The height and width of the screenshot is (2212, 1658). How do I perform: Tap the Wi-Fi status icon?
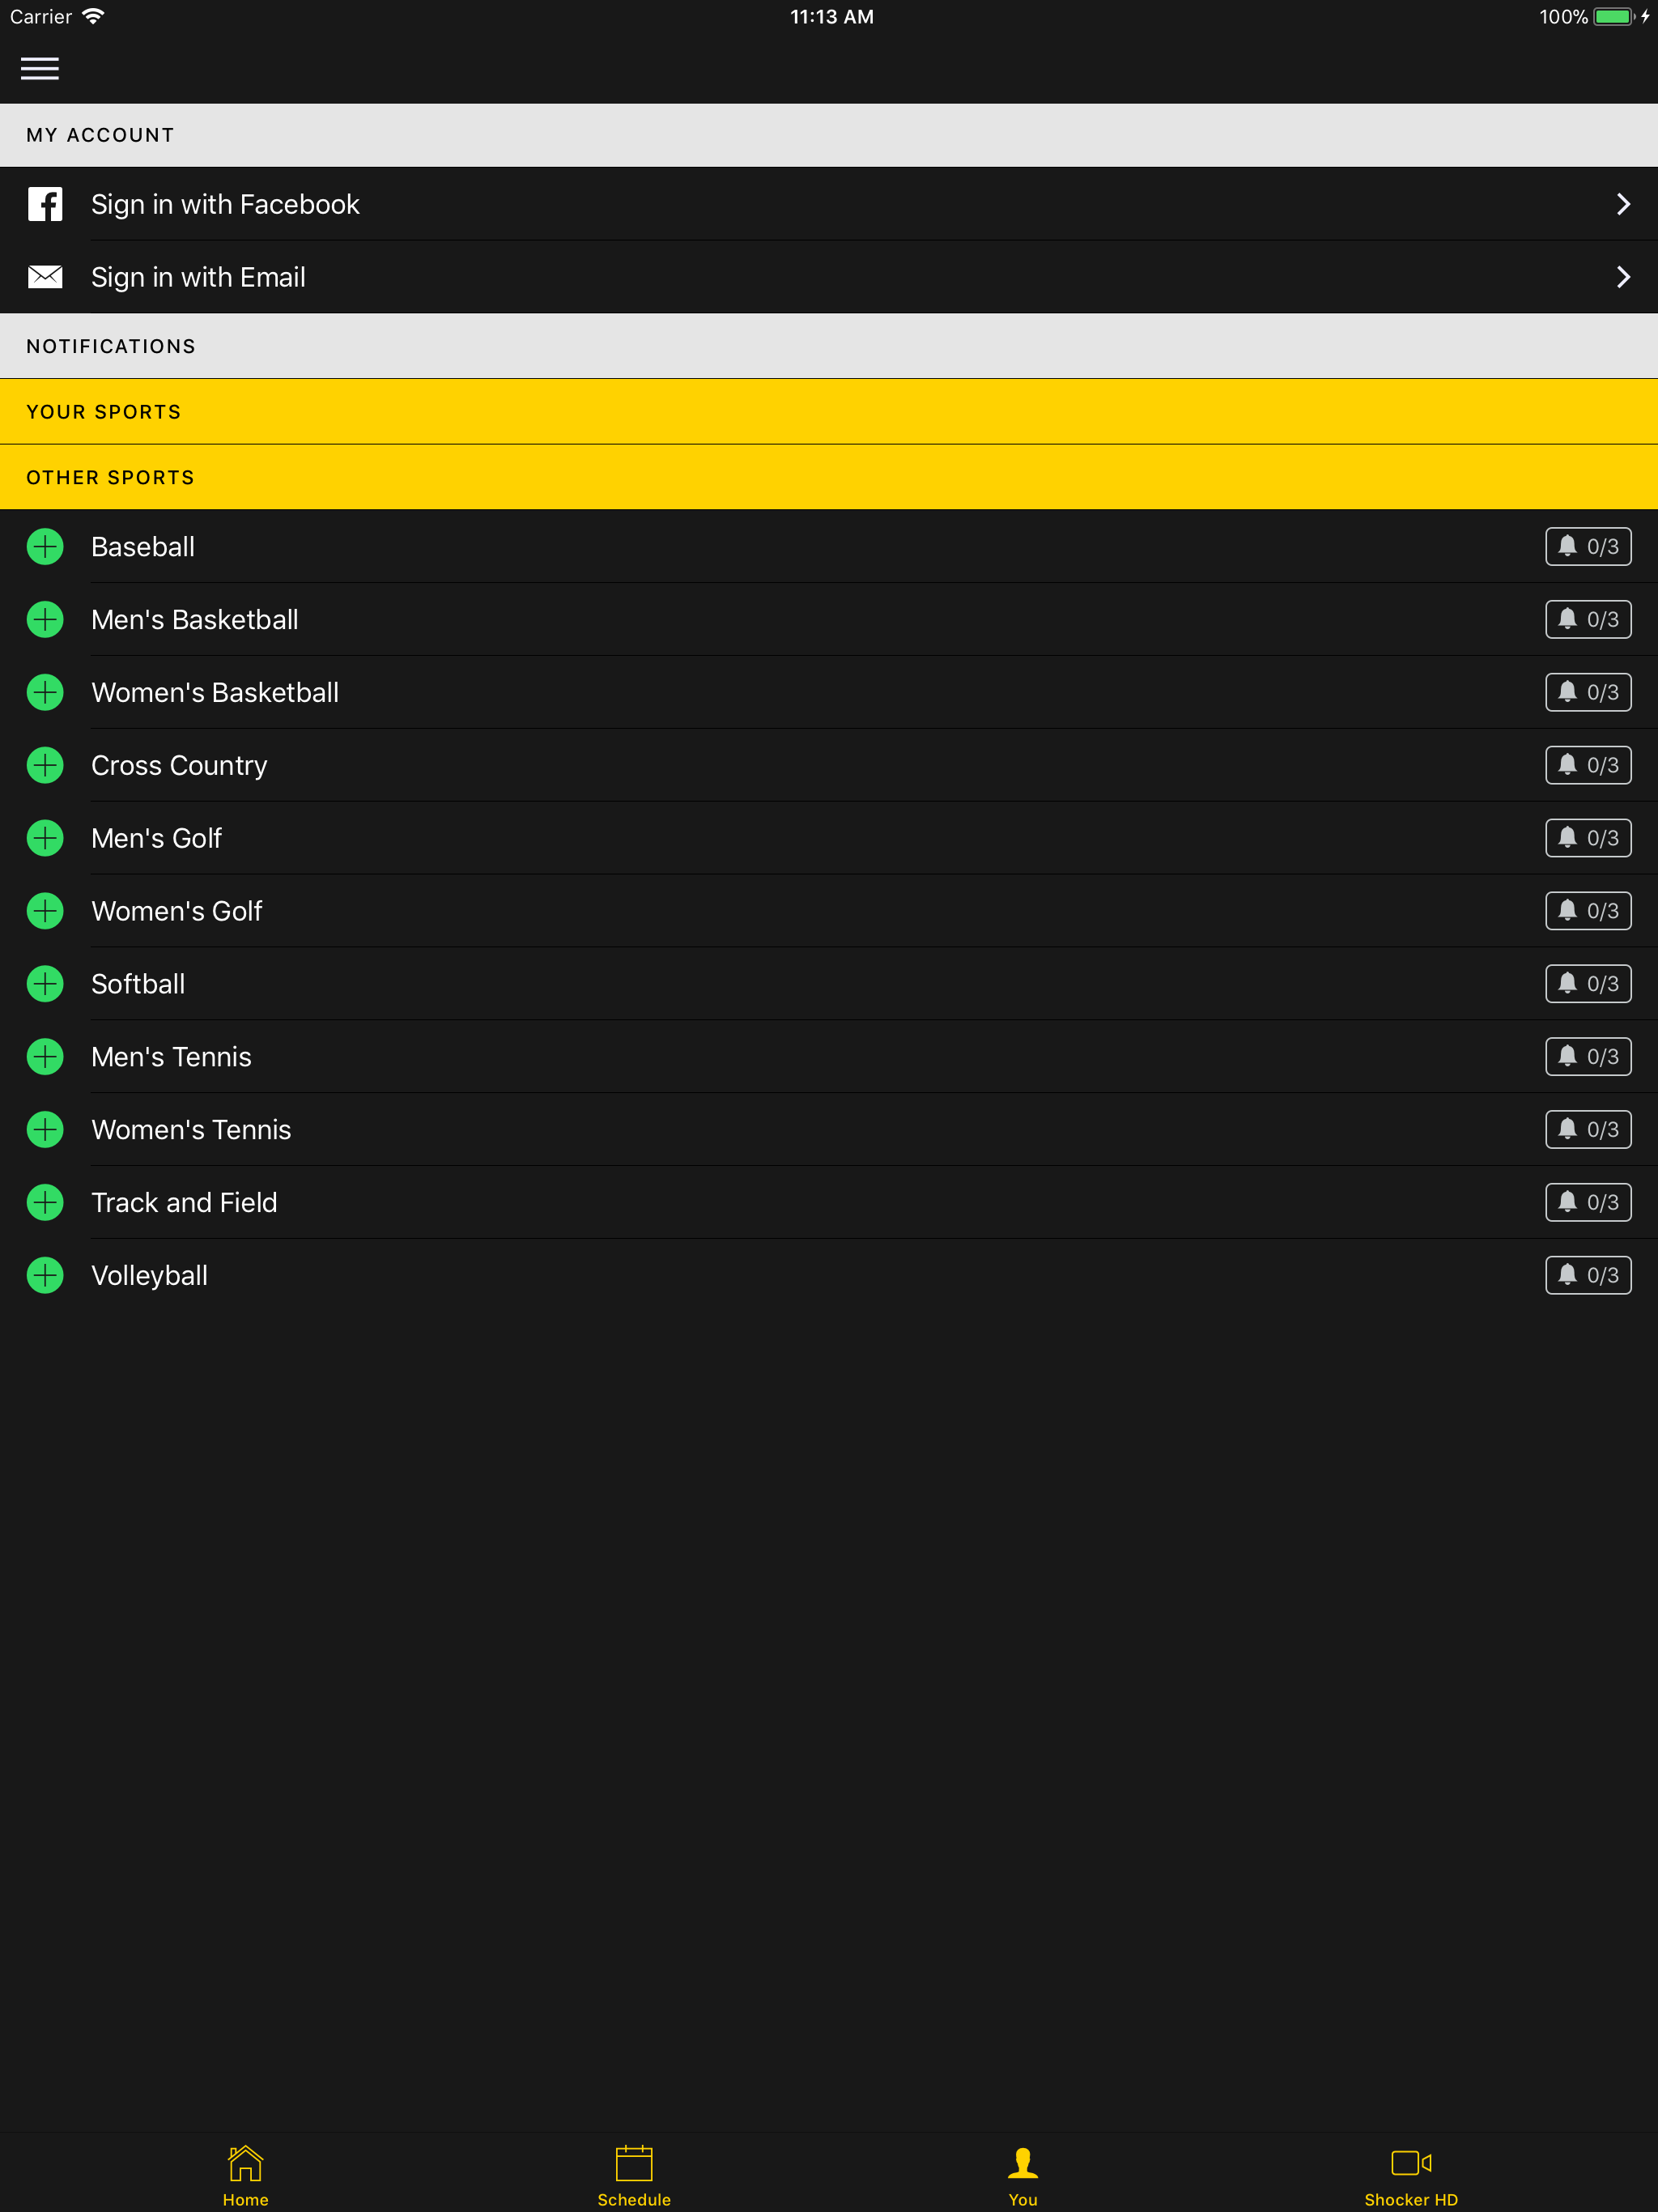pyautogui.click(x=93, y=16)
